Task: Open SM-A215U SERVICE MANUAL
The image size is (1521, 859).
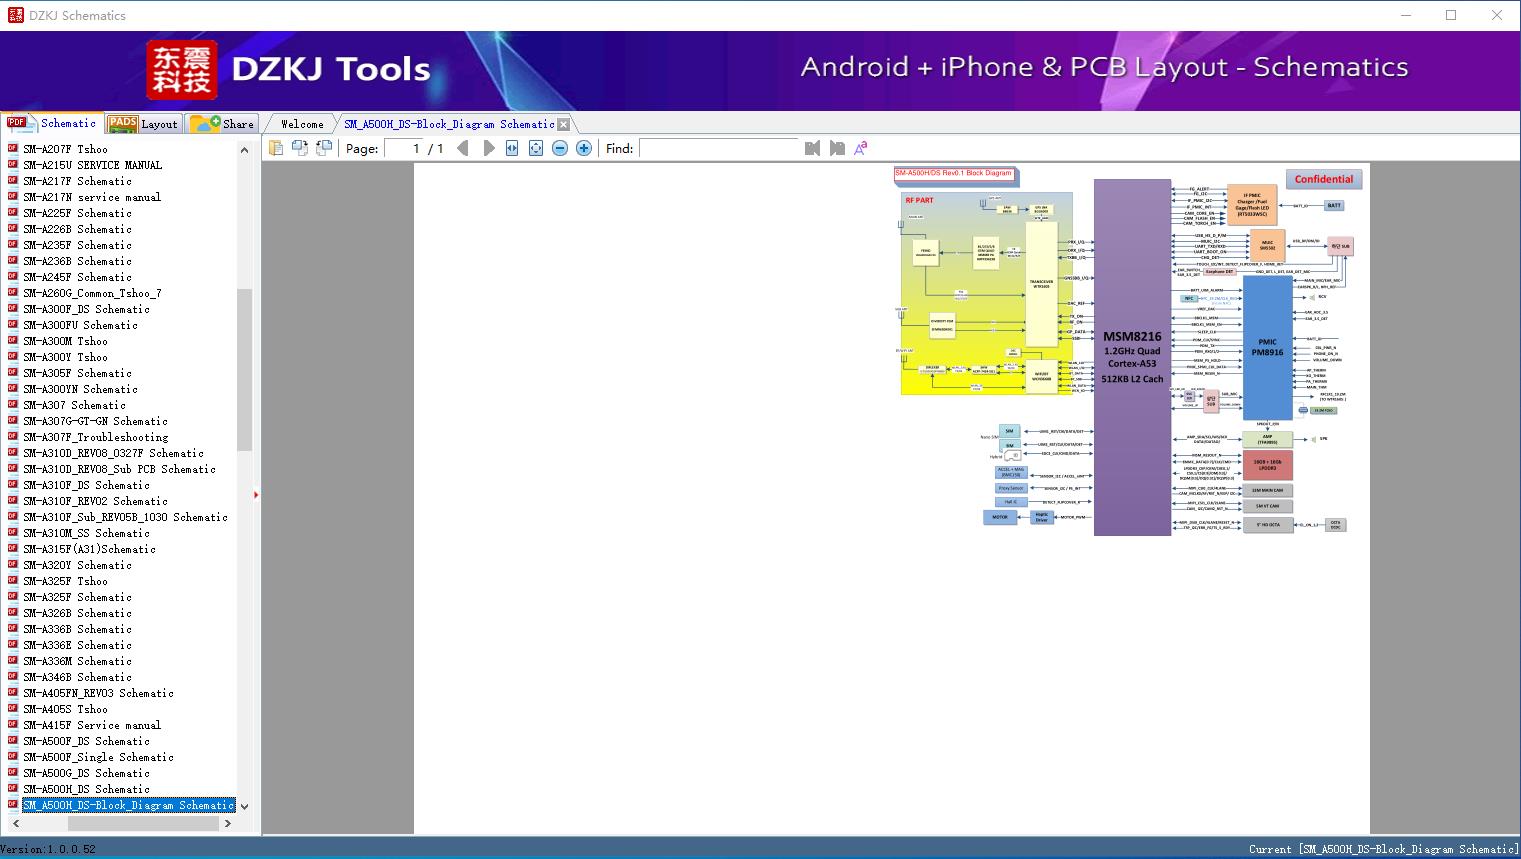Action: coord(92,165)
